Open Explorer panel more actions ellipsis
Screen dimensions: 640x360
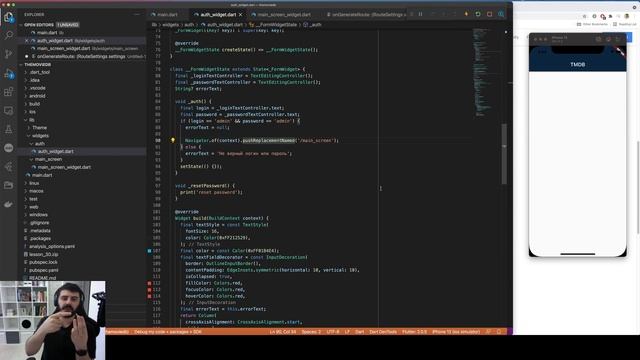[x=136, y=14]
